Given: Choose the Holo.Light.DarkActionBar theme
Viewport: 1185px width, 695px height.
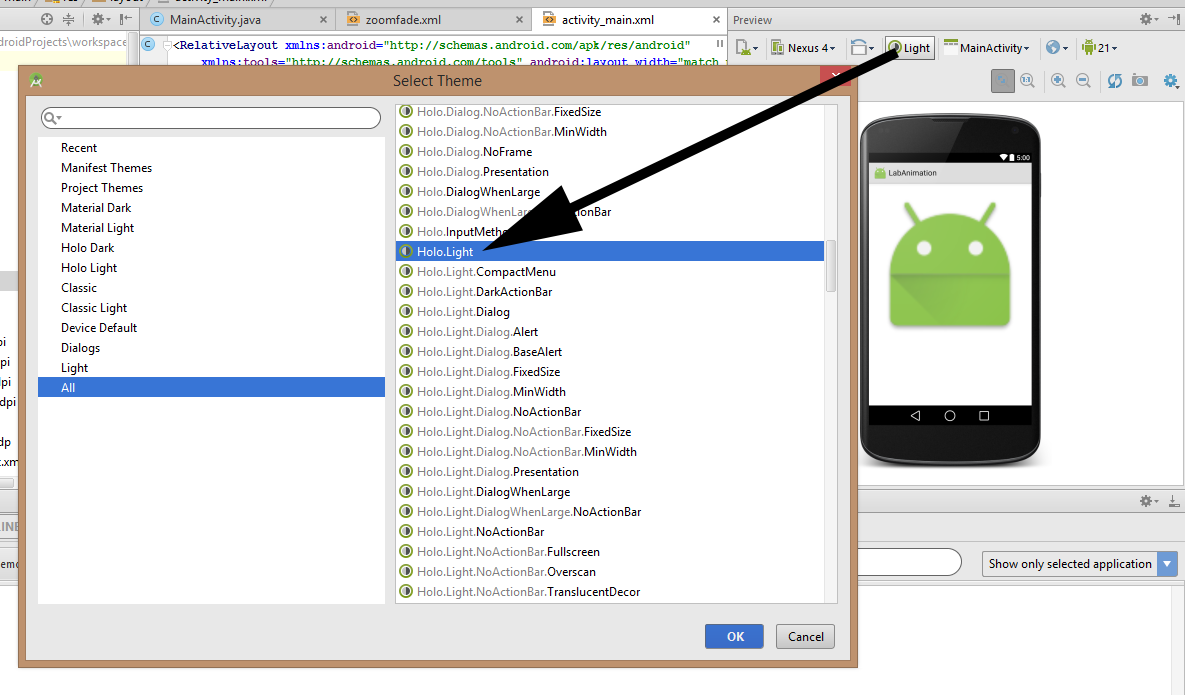Looking at the screenshot, I should click(x=610, y=292).
